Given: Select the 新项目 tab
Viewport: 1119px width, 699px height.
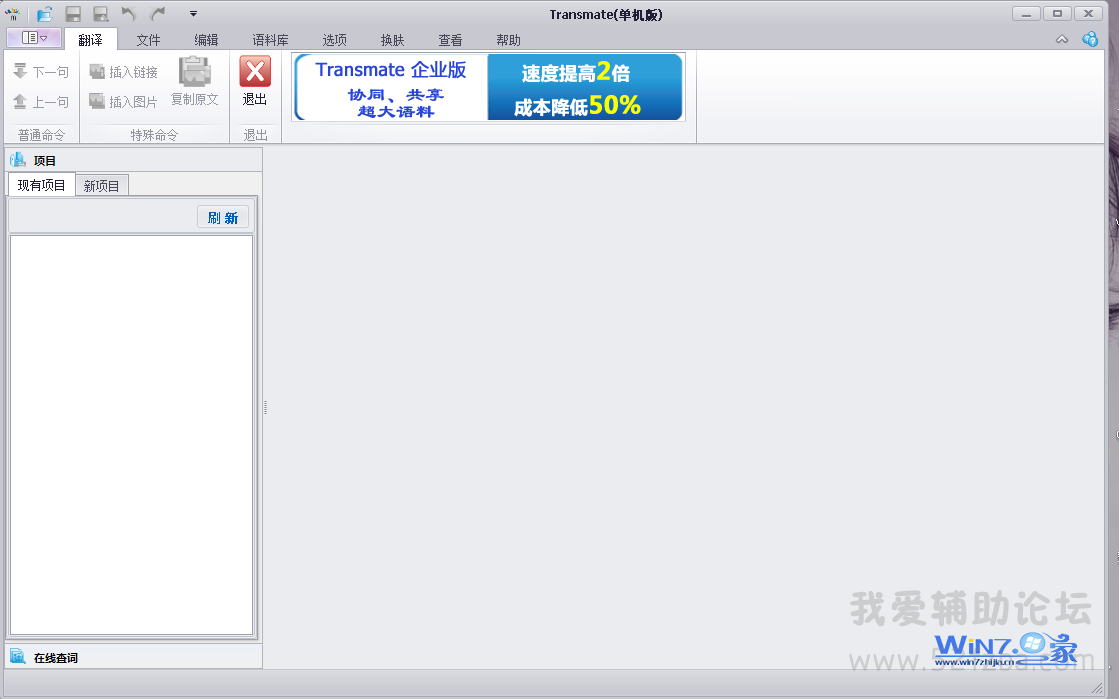Looking at the screenshot, I should click(x=101, y=186).
